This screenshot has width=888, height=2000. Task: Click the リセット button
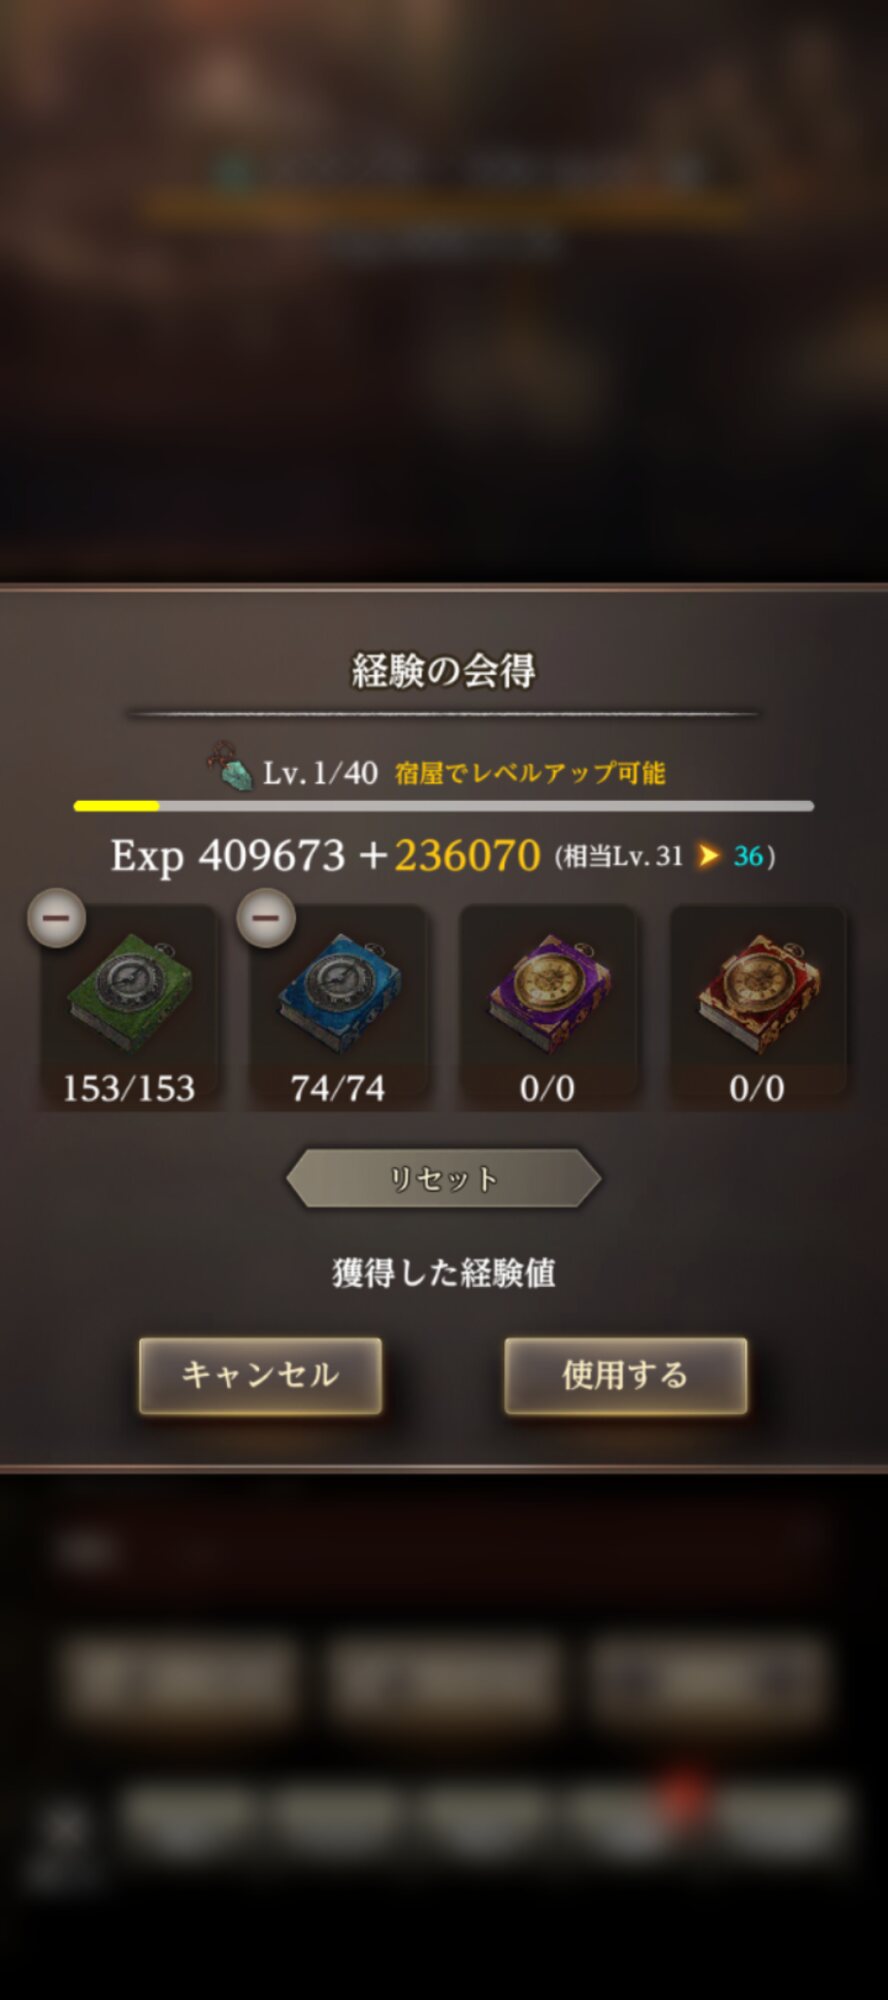444,1179
